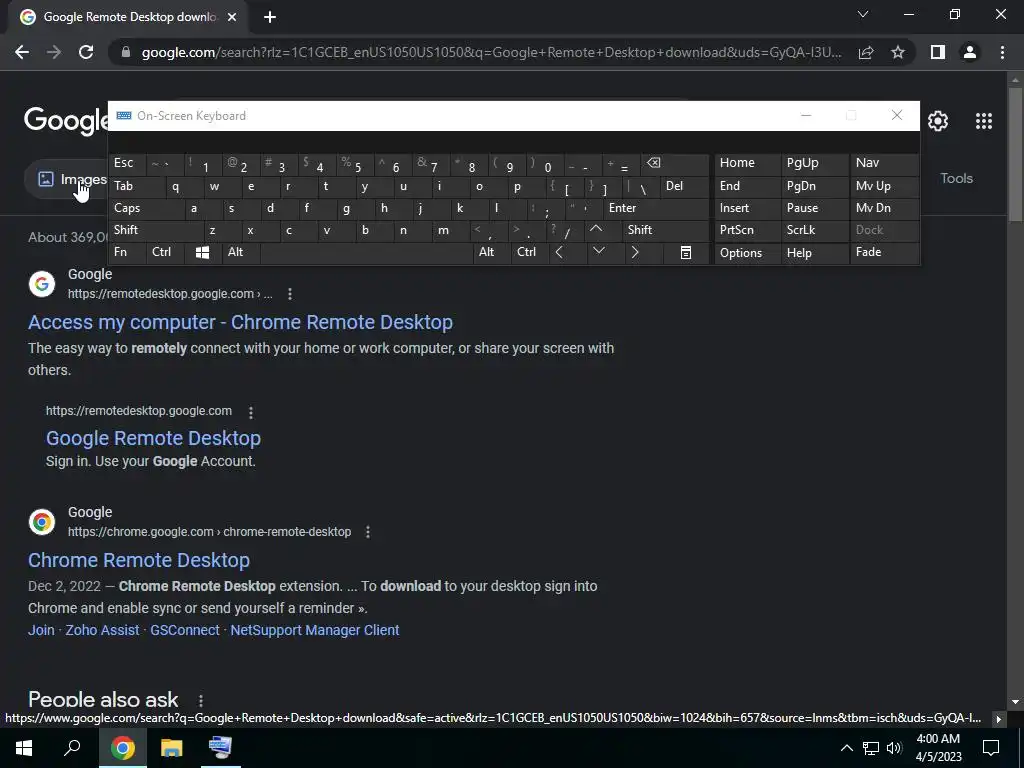Tap the Esc key on On-Screen Keyboard

point(127,163)
